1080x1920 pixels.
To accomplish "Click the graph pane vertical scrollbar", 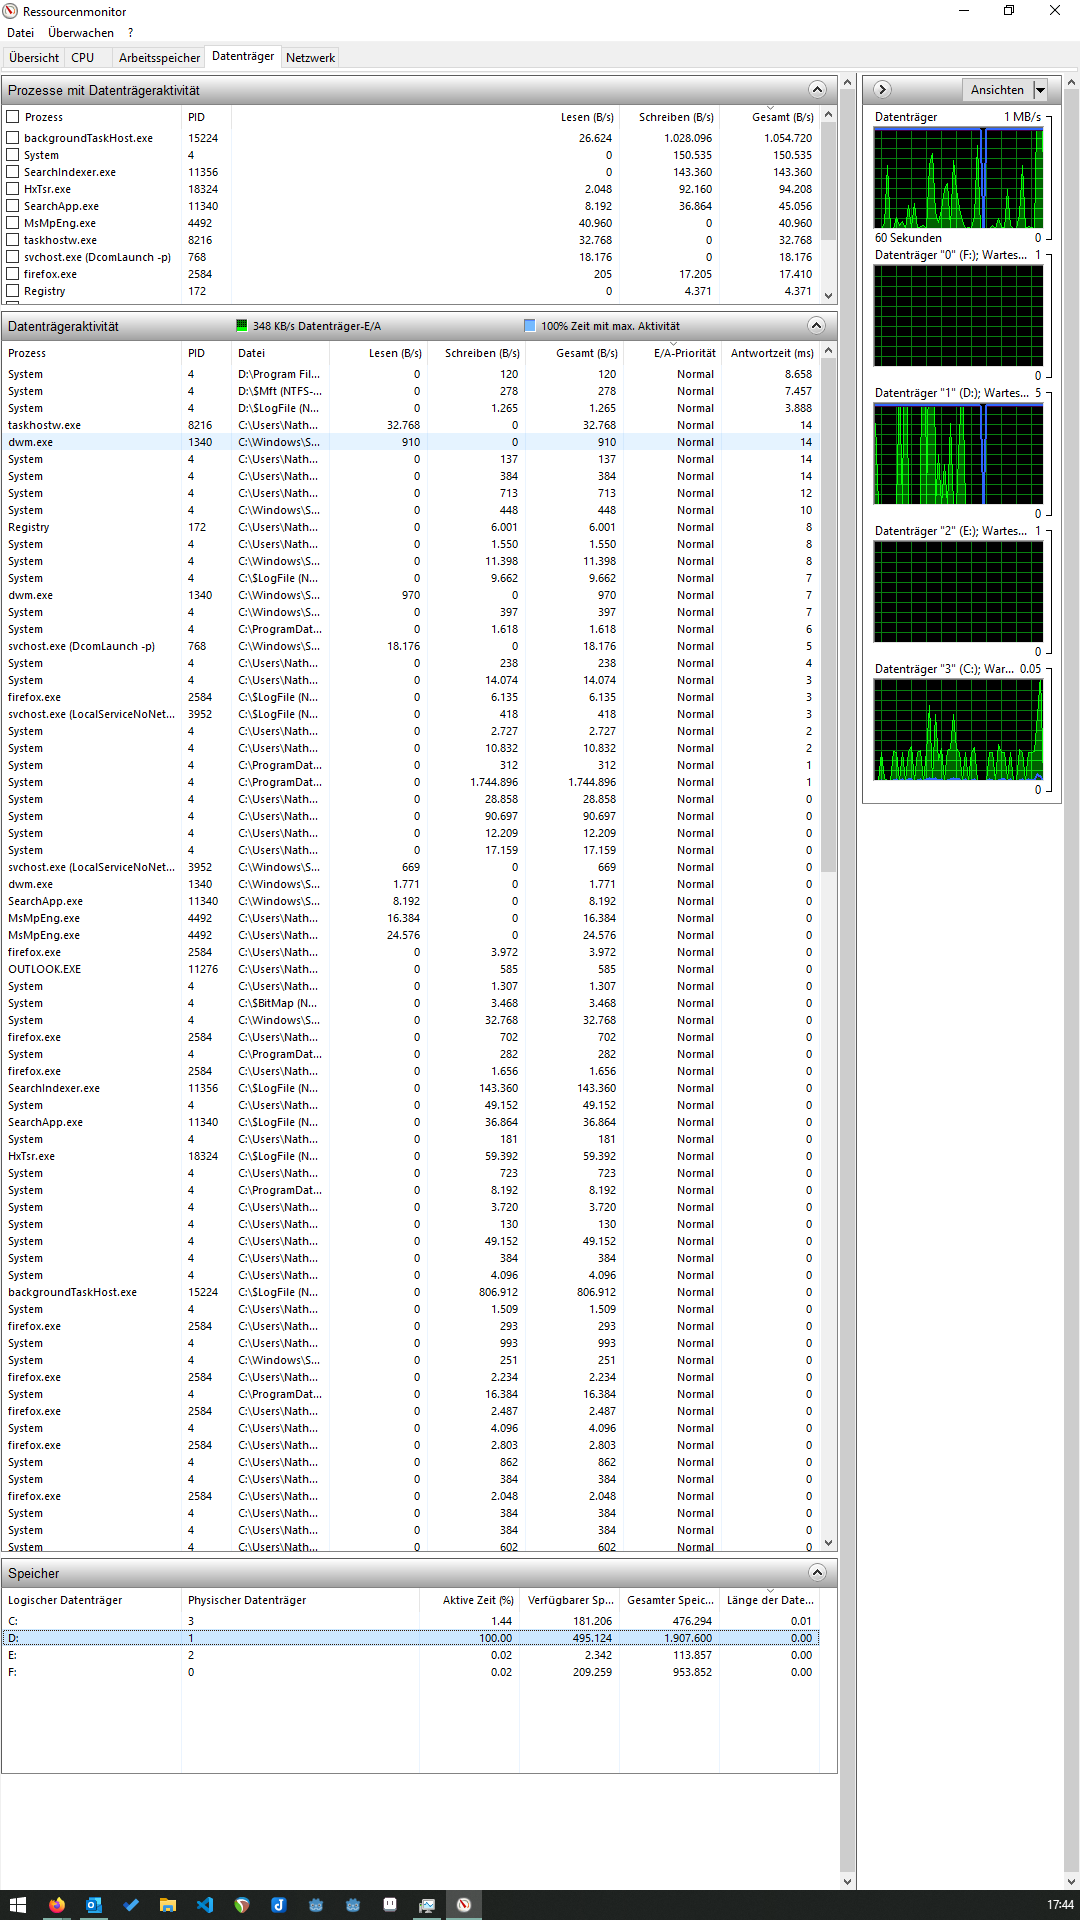I will click(x=1071, y=980).
